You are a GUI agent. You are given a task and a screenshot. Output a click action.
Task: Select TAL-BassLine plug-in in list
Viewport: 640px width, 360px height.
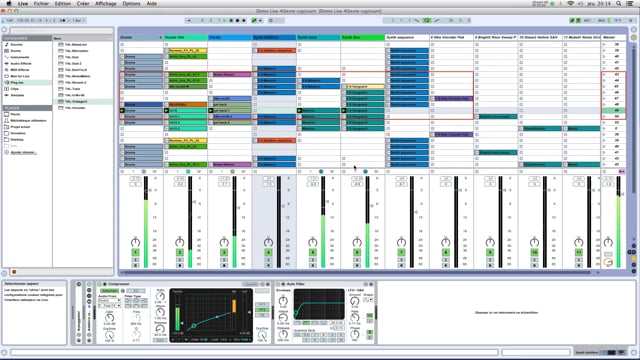click(x=76, y=44)
